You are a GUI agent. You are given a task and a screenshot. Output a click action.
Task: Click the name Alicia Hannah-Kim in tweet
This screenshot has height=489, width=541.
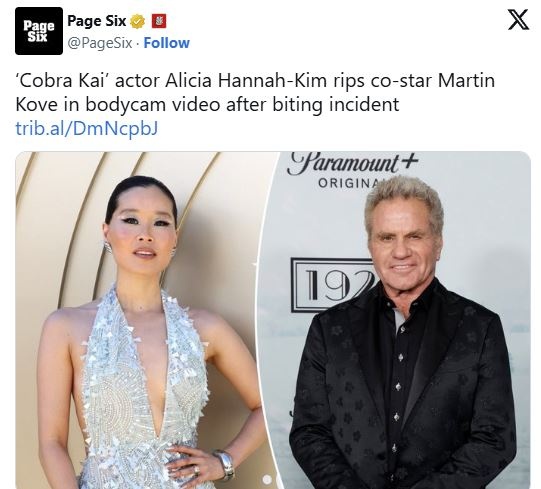(246, 80)
